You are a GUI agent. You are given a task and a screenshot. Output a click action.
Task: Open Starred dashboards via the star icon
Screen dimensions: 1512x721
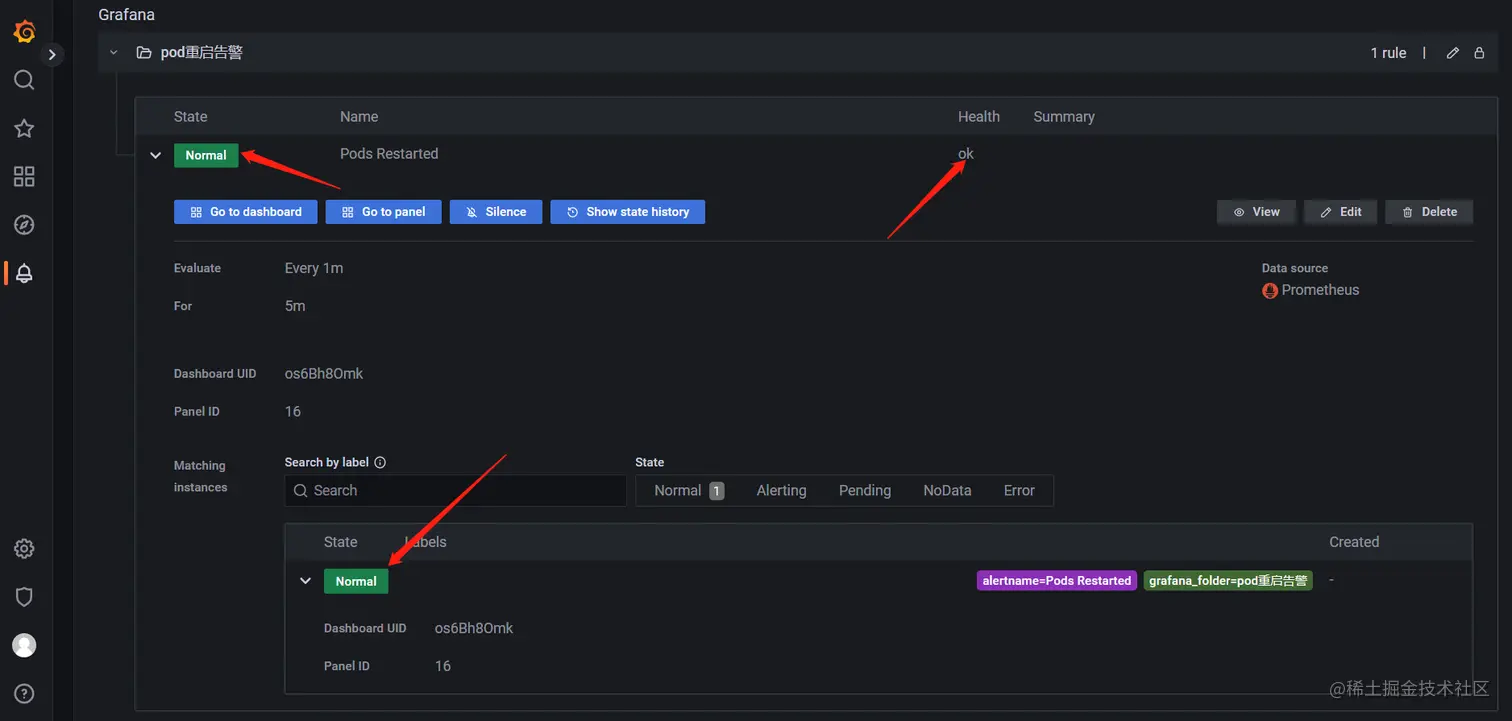click(x=24, y=128)
